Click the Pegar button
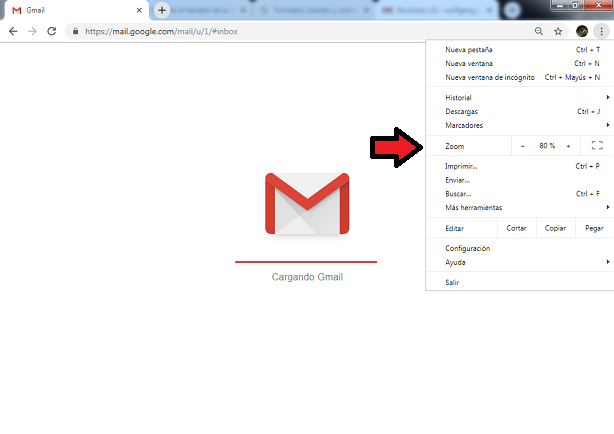Viewport: 614px width, 434px height. pos(594,228)
